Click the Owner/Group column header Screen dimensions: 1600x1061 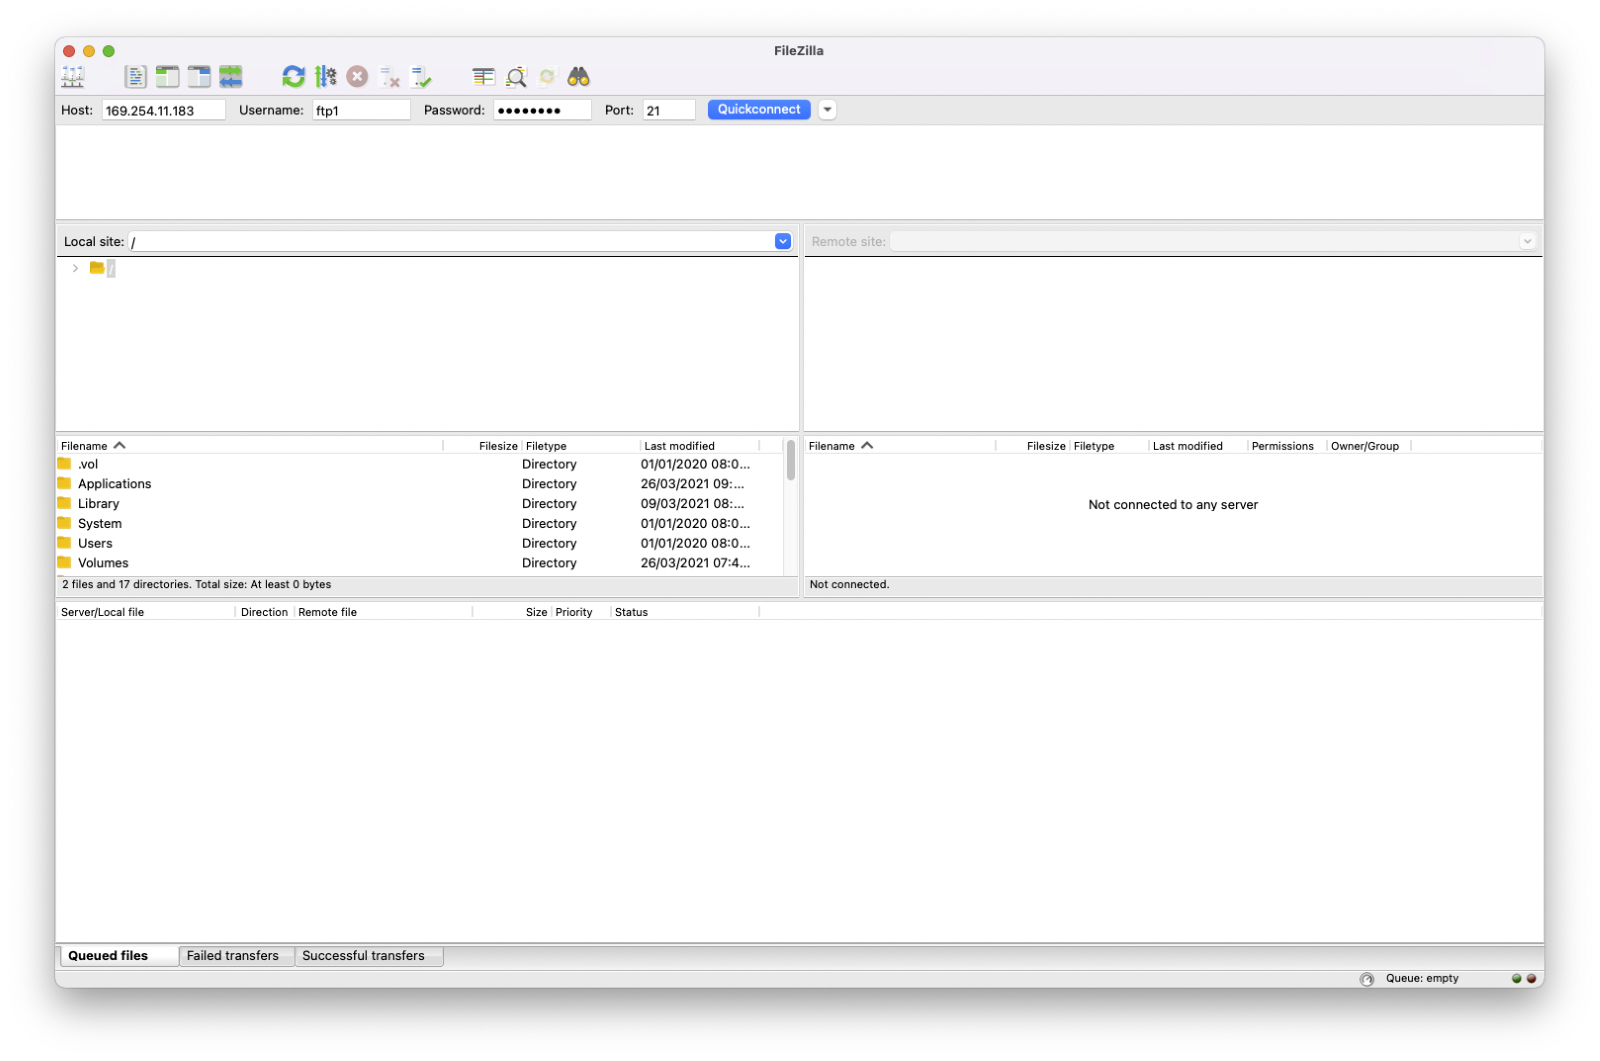pos(1369,446)
